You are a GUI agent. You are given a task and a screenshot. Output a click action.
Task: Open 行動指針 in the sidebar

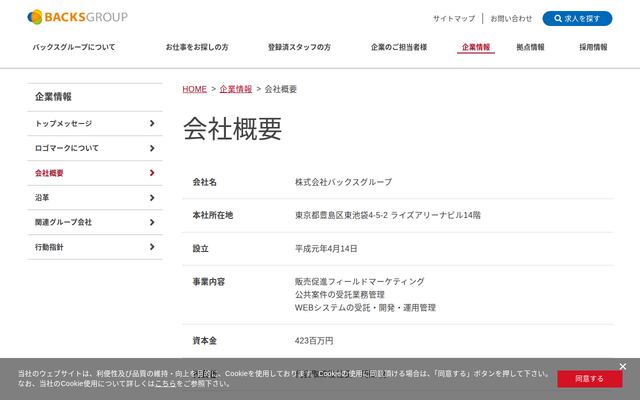[95, 247]
